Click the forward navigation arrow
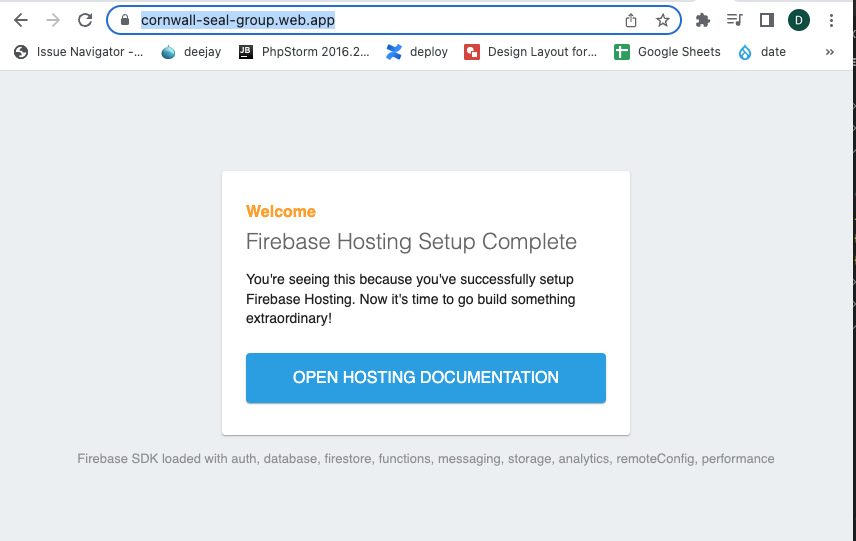 pos(53,20)
